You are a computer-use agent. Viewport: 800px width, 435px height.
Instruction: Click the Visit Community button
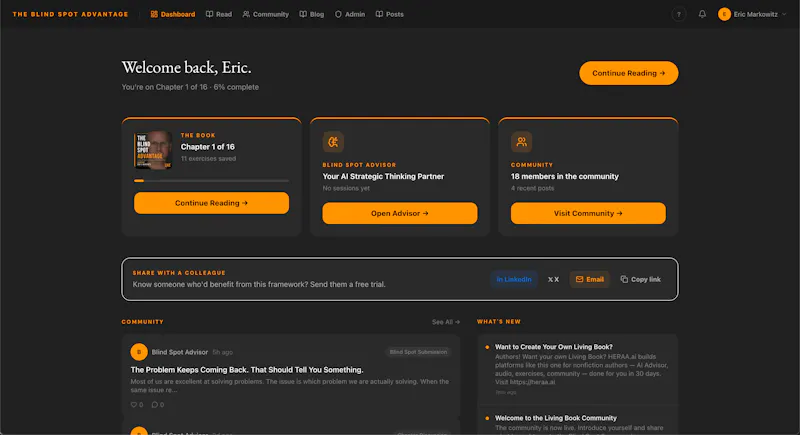588,213
